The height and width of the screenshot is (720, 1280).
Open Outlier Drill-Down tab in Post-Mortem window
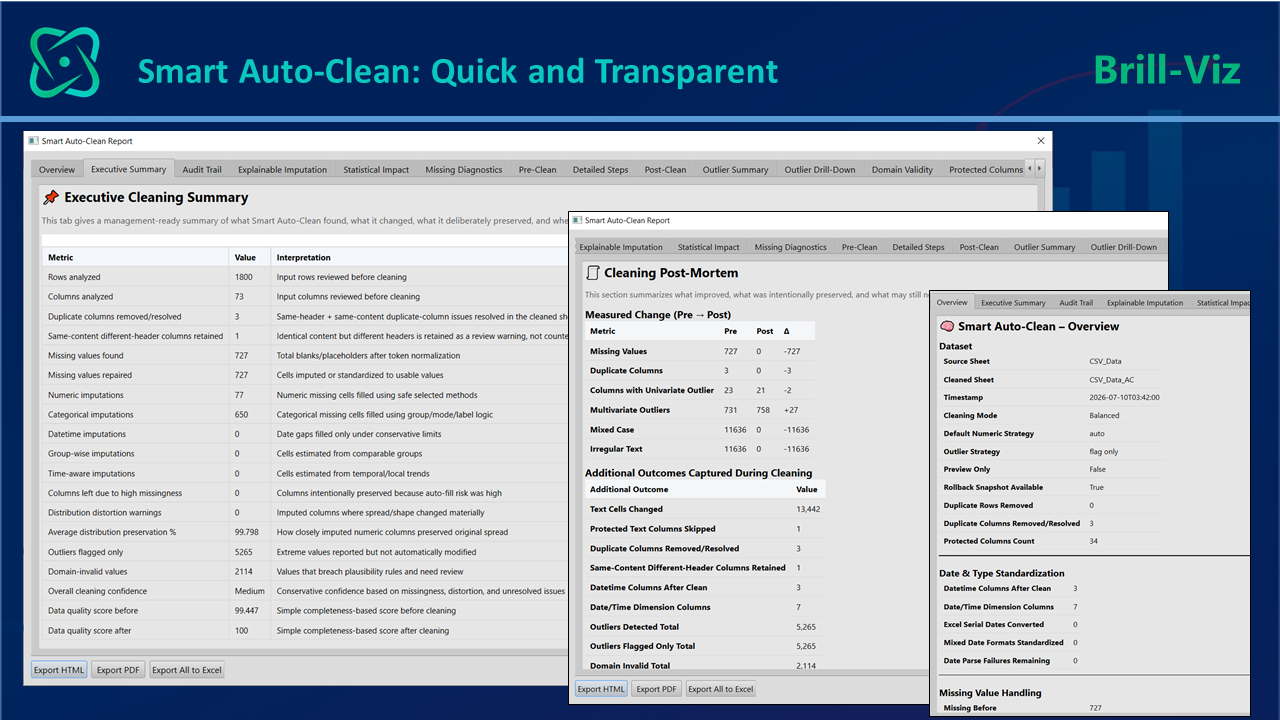1123,247
